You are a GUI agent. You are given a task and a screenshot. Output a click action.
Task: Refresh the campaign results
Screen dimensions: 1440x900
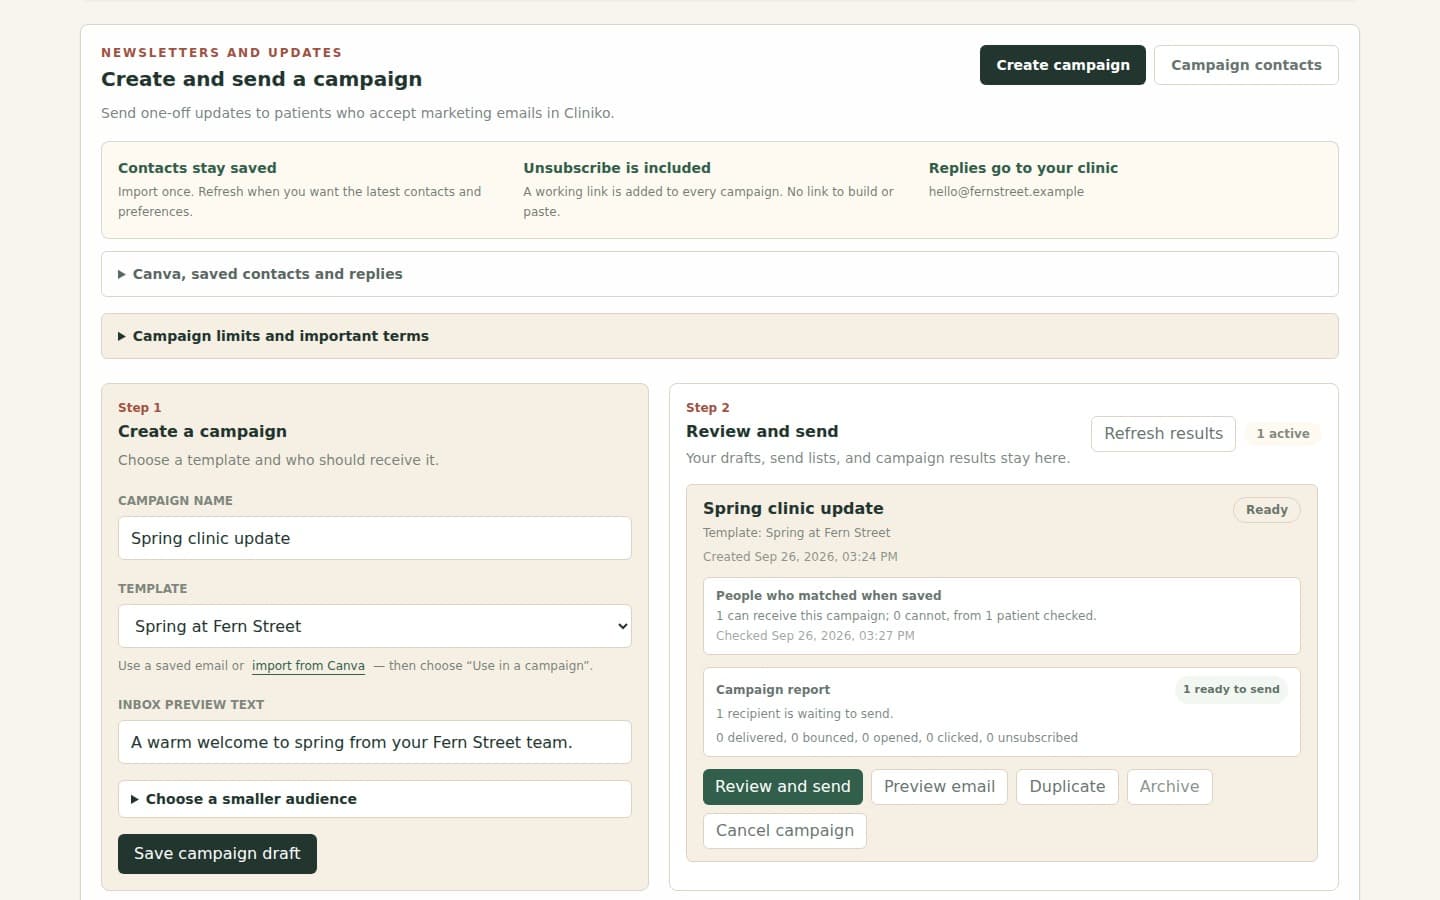(1163, 434)
